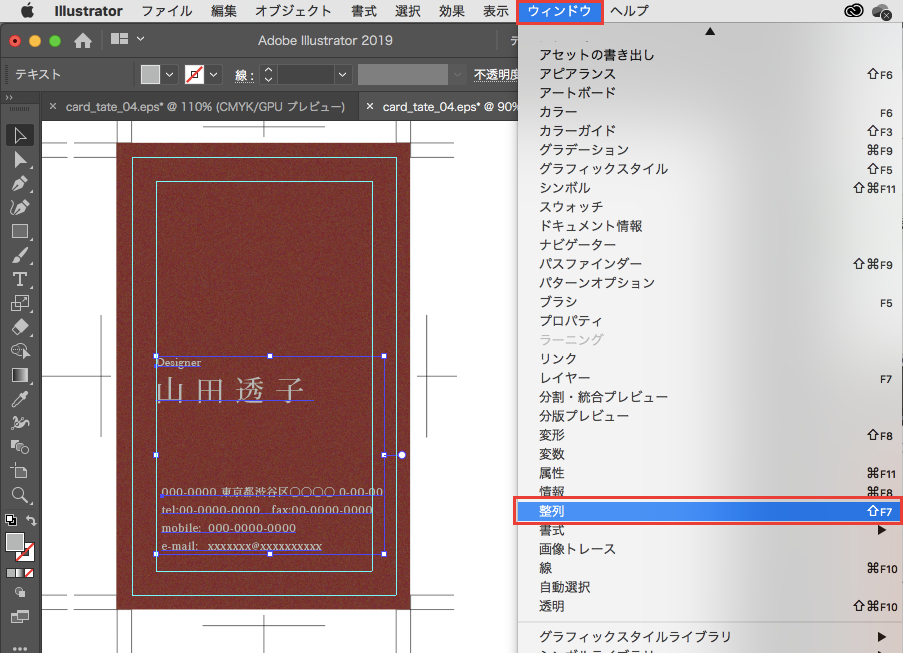Select the Pen tool
This screenshot has height=653, width=903.
click(x=19, y=184)
